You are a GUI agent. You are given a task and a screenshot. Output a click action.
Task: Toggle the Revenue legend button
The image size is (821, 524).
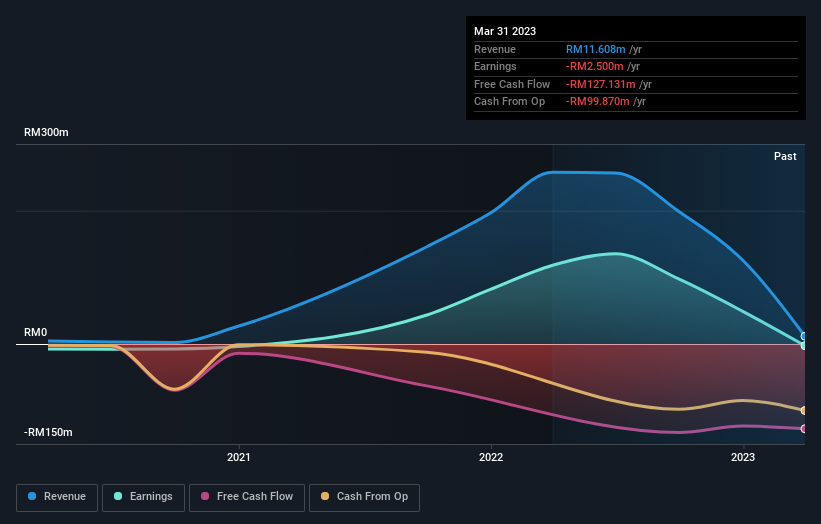click(x=57, y=497)
